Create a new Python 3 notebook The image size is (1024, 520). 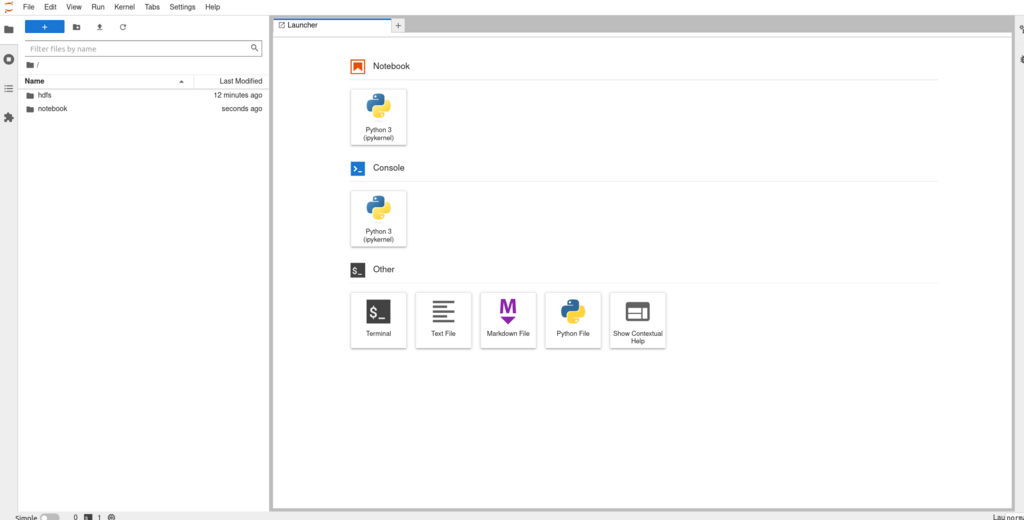click(378, 117)
